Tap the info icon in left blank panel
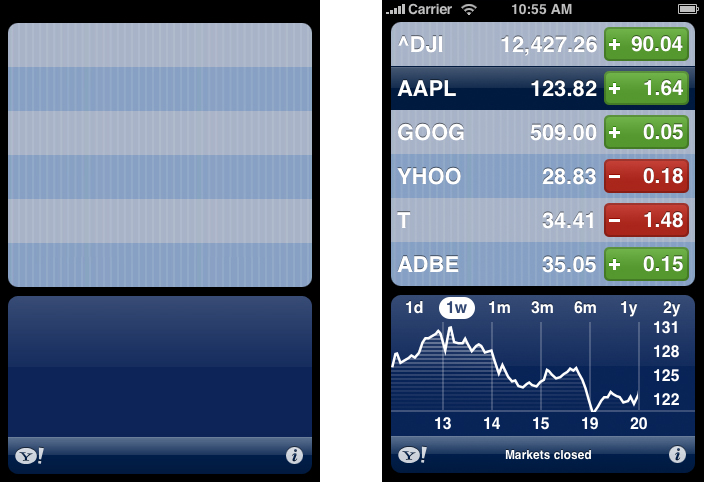Screen dimensions: 704x482 294,456
